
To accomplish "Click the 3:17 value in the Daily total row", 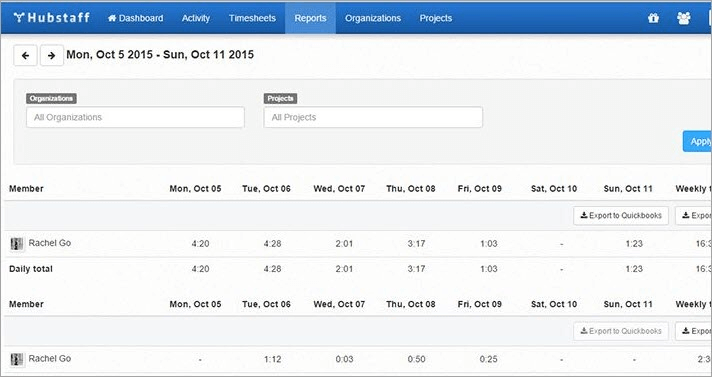I will (416, 269).
